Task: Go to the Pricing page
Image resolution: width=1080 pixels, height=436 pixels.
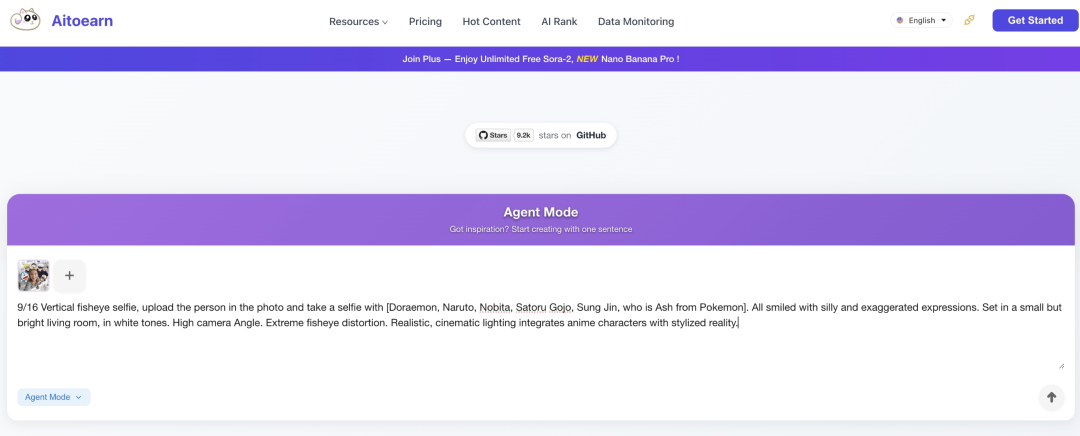Action: [425, 21]
